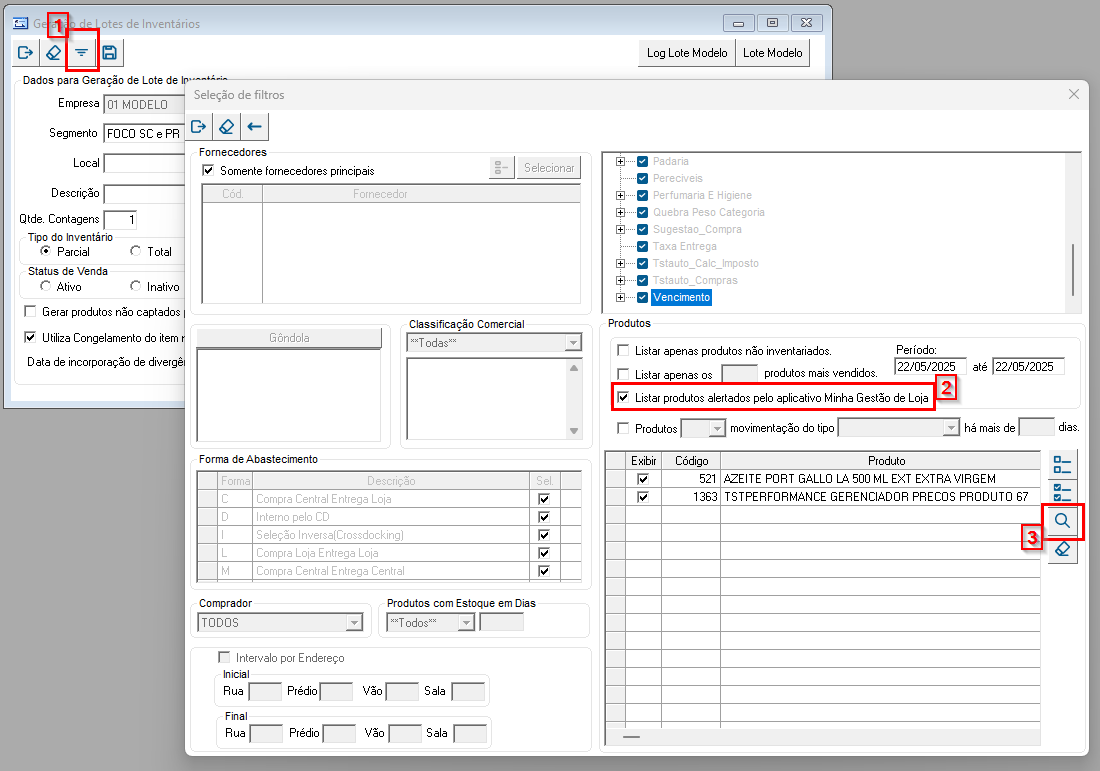Click the eraser icon in Seleção de filtros toolbar

[x=227, y=127]
